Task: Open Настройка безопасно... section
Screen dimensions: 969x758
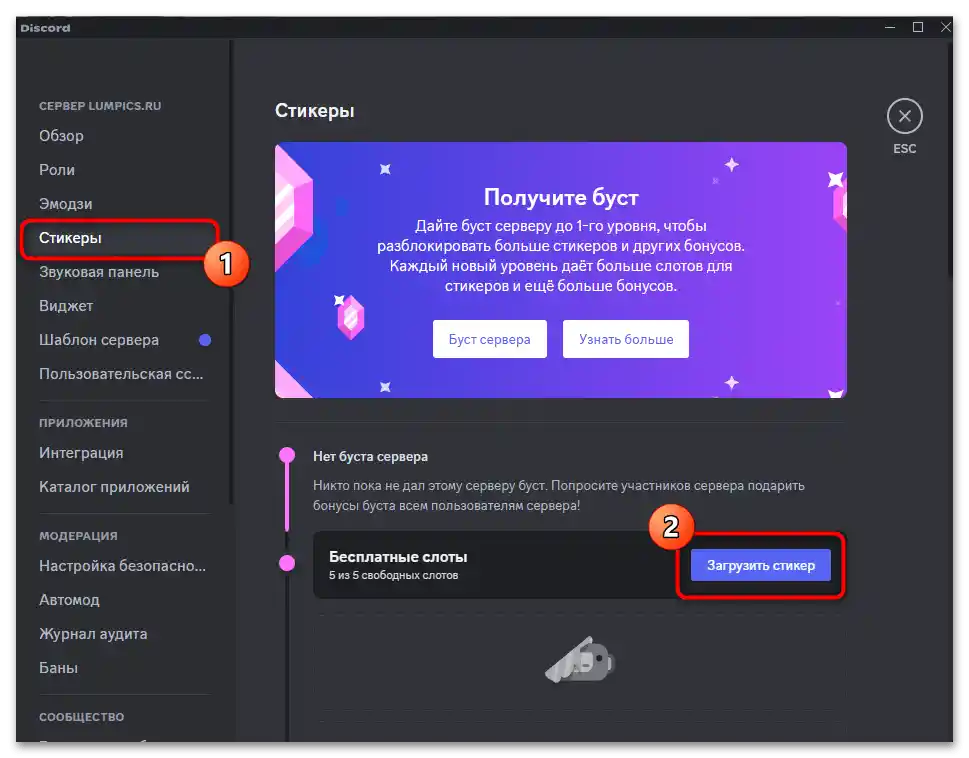Action: pos(123,566)
